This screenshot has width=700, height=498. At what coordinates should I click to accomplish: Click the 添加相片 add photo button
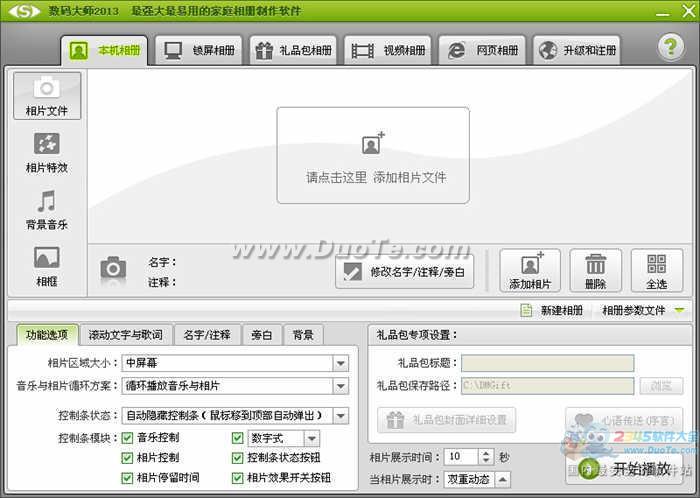pos(530,271)
